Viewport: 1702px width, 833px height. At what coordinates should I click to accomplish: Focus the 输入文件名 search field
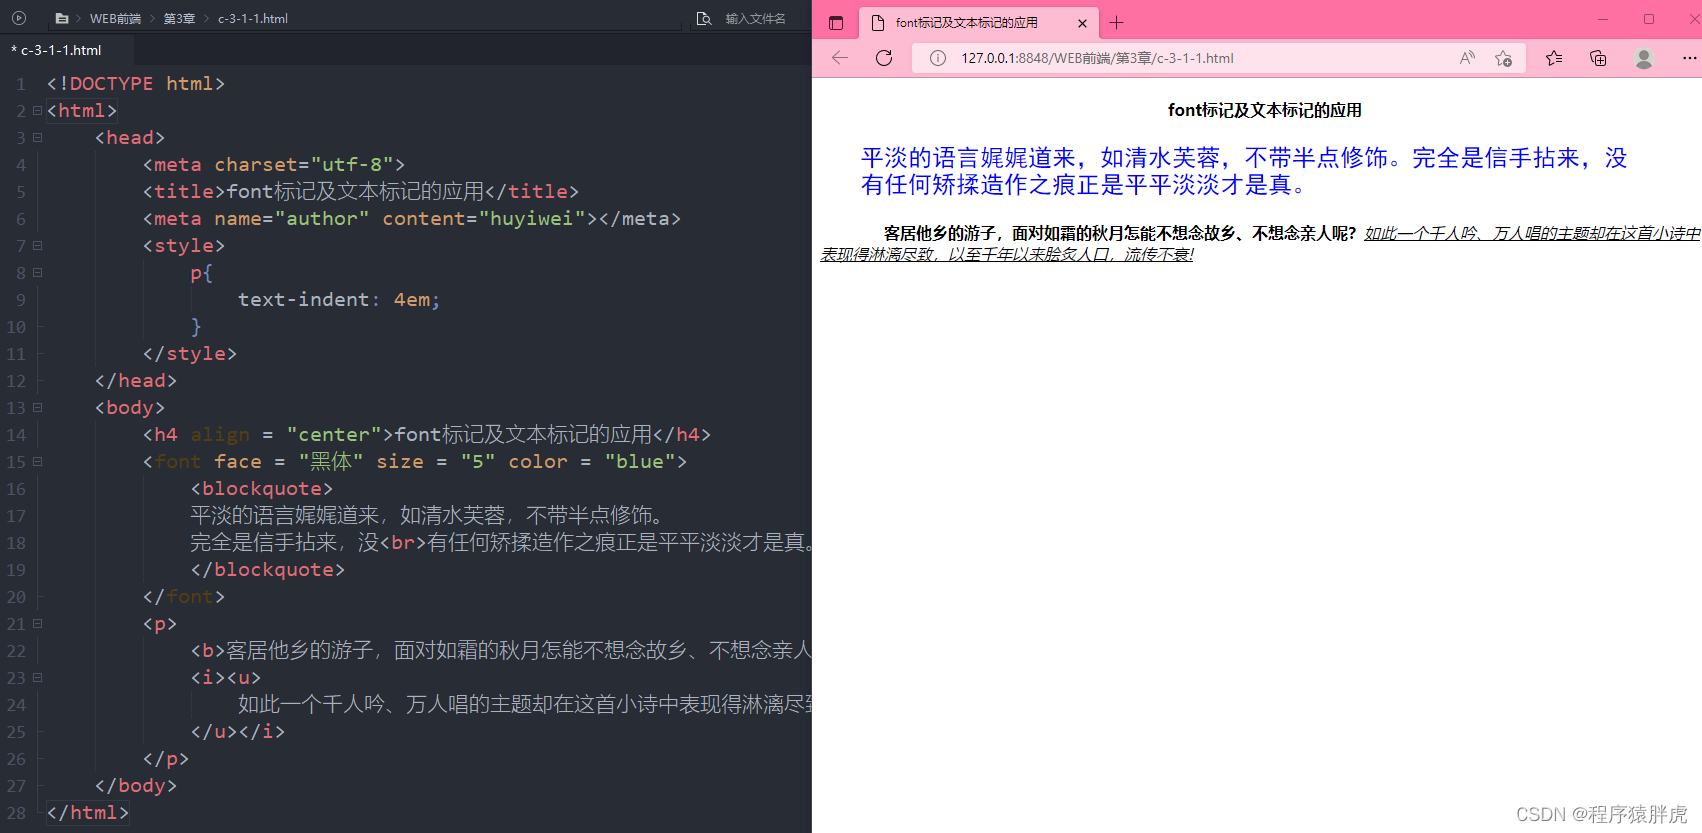[x=755, y=18]
